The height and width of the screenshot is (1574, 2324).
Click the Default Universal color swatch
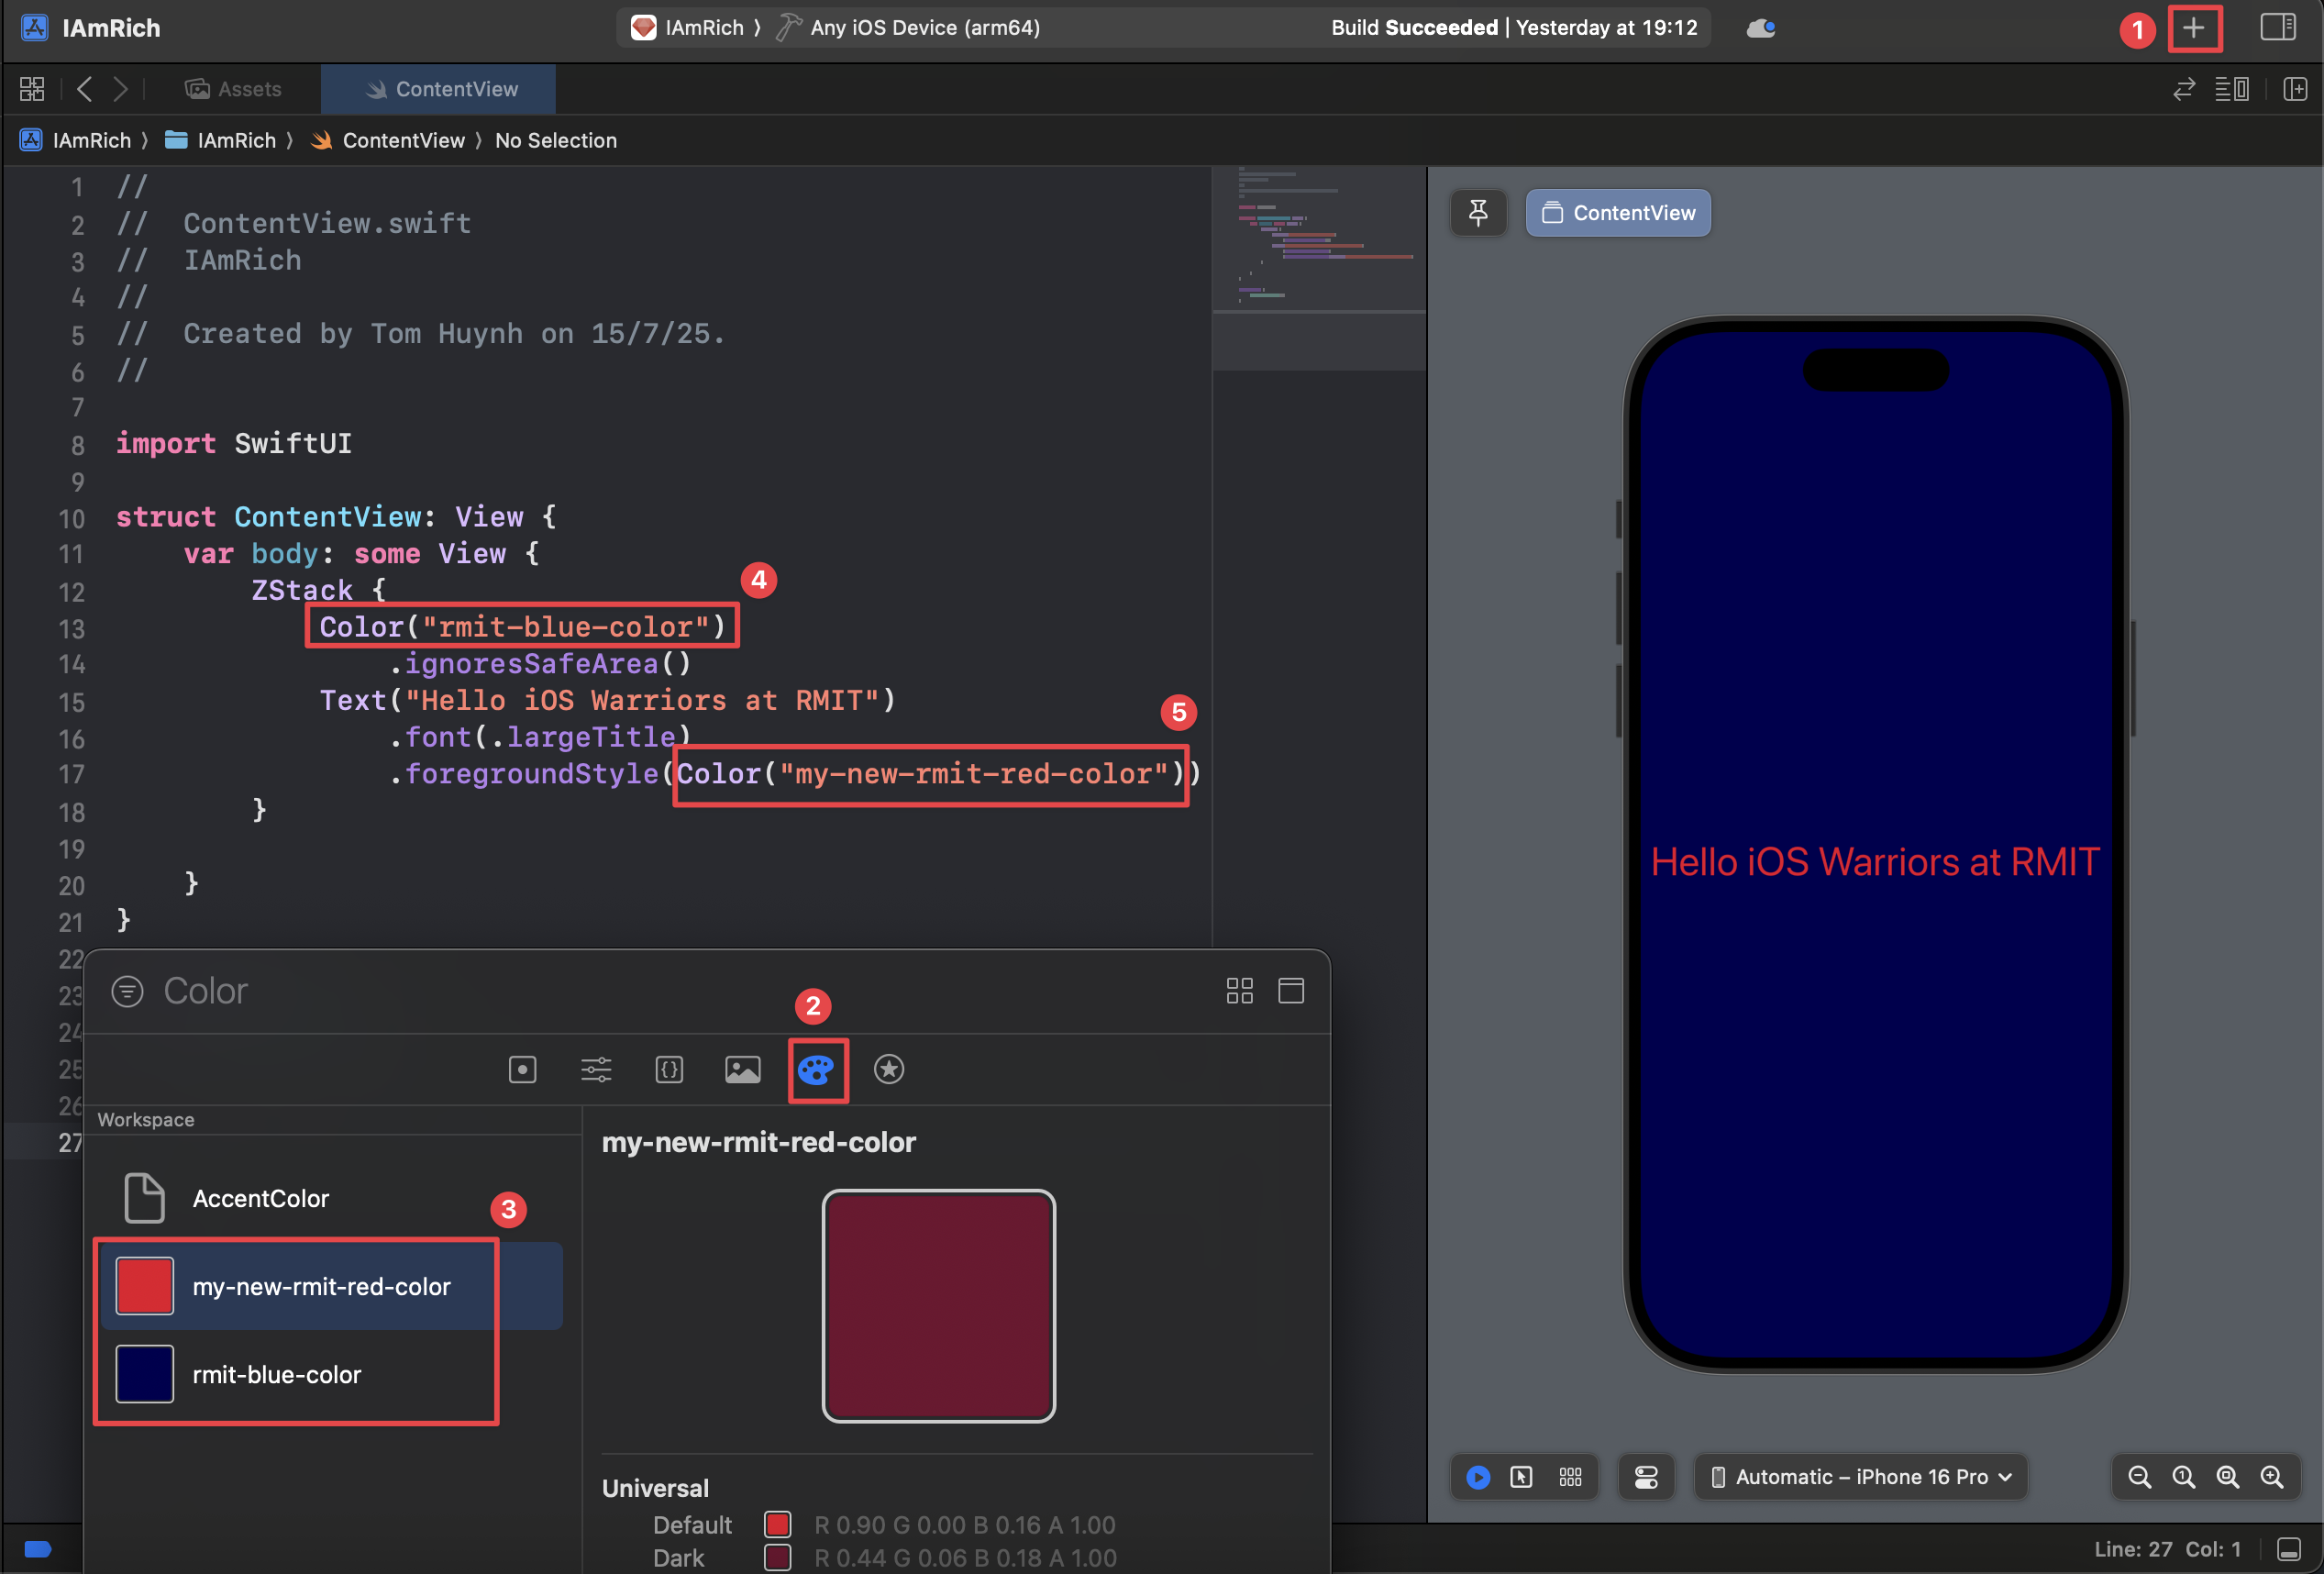coord(778,1524)
